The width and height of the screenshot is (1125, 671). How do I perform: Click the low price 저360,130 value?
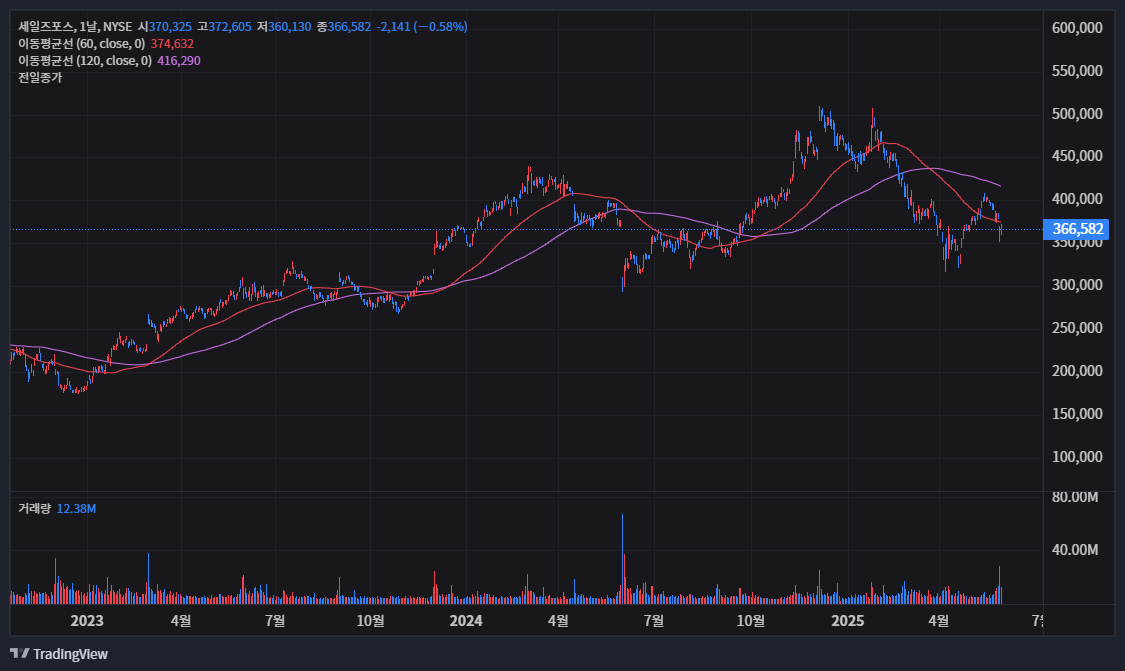point(284,27)
